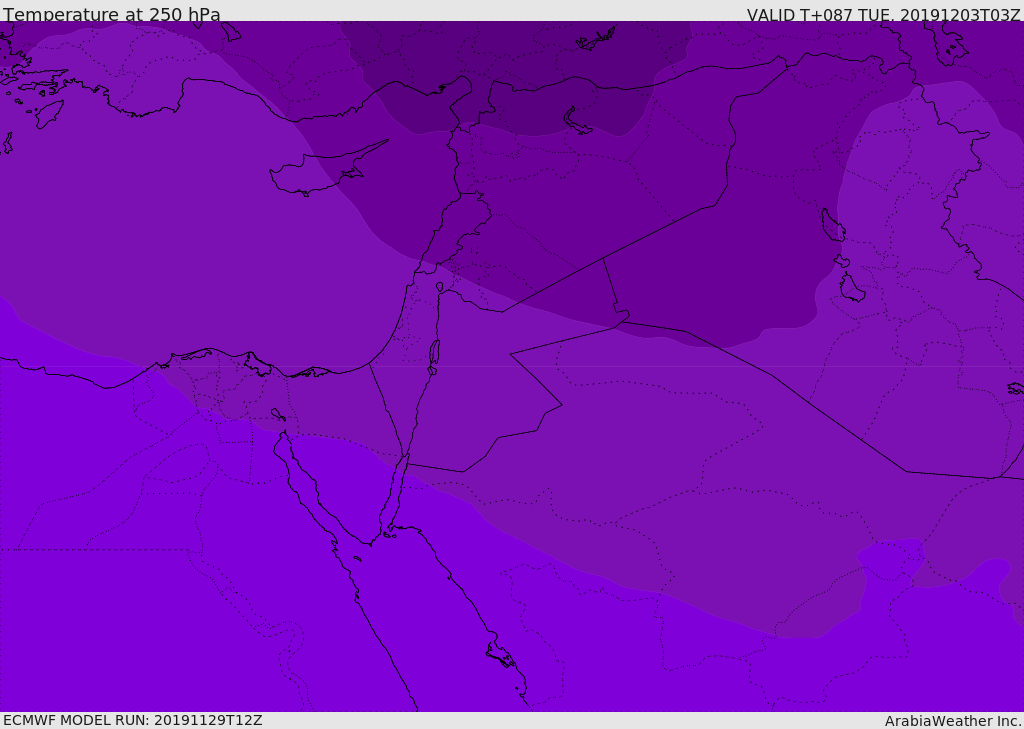Click the 'Temperature at 250 hPa' title
The width and height of the screenshot is (1024, 729).
click(112, 14)
